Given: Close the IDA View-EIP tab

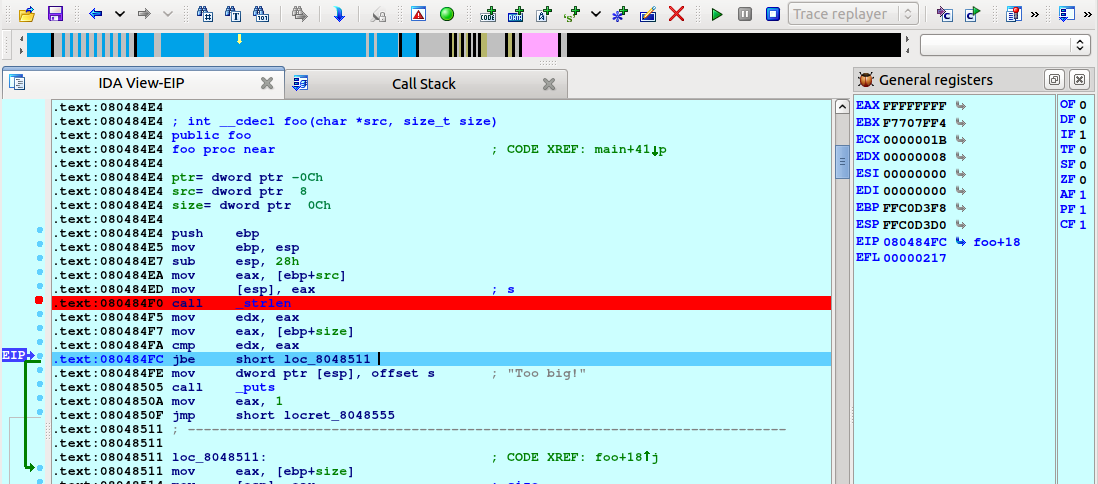Looking at the screenshot, I should point(267,84).
